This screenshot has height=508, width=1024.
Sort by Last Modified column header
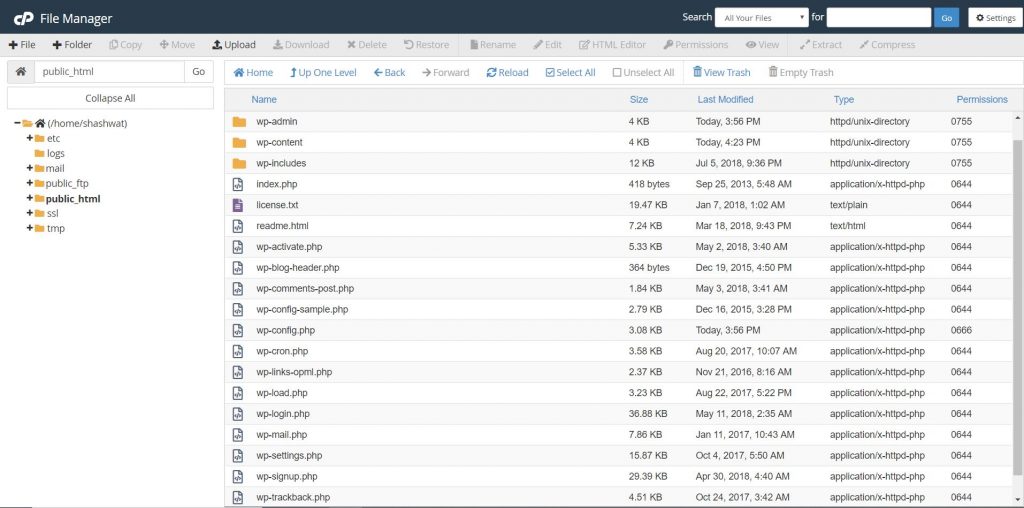pos(726,99)
